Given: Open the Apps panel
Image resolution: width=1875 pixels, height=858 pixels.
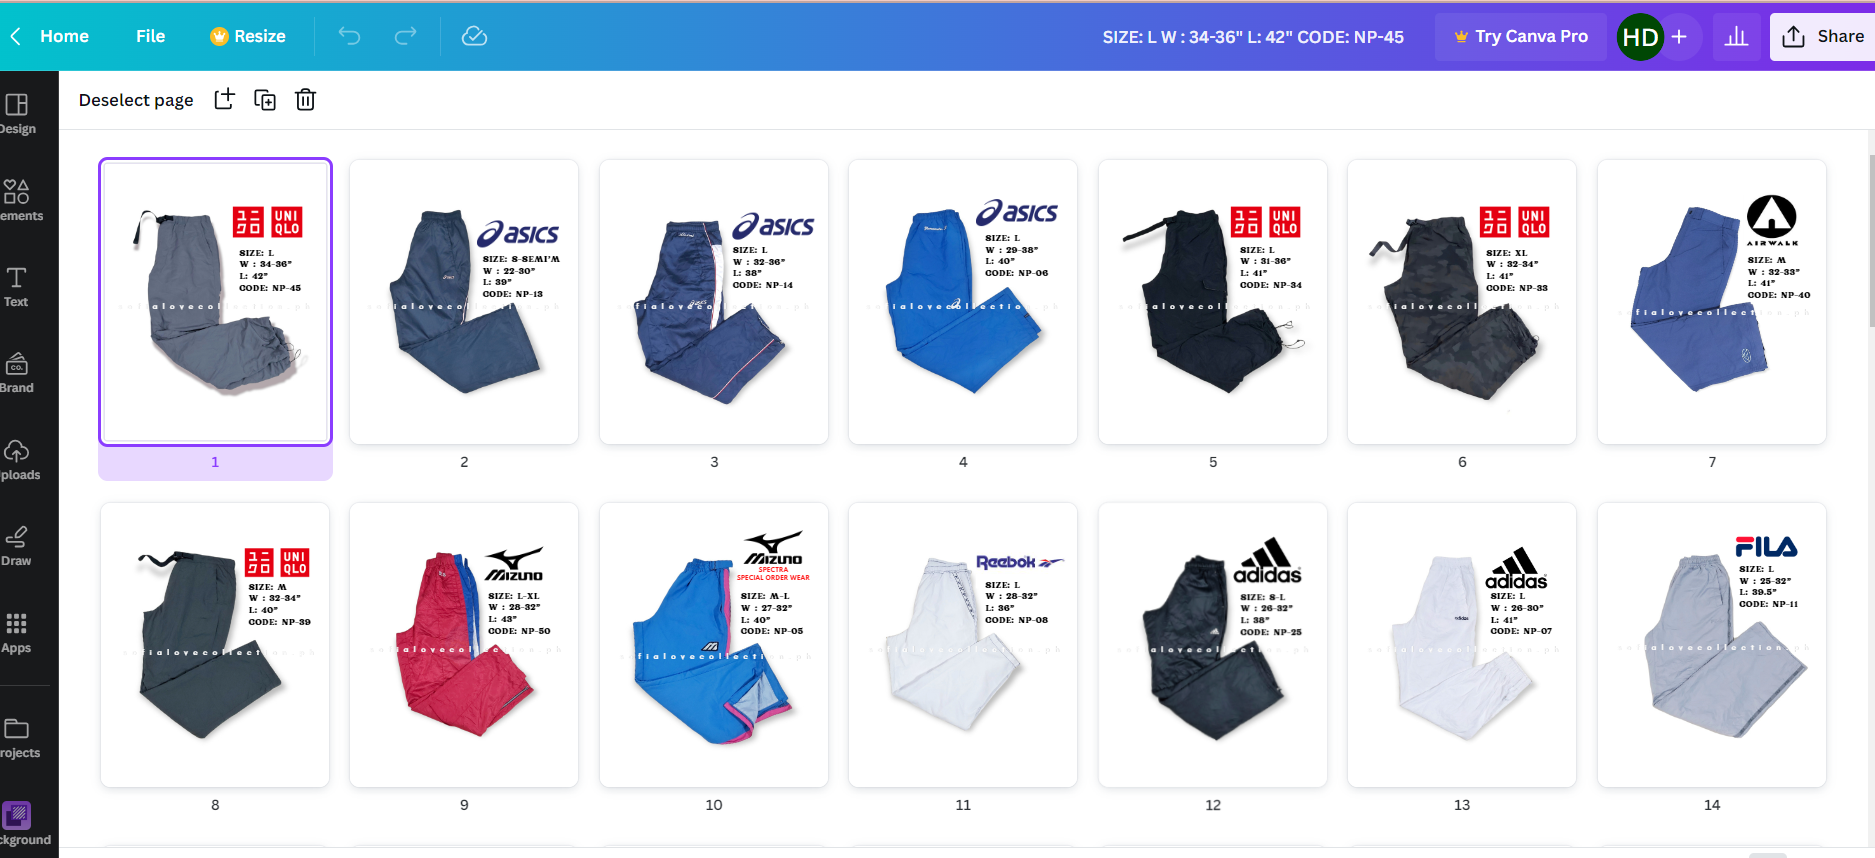Looking at the screenshot, I should (x=17, y=632).
